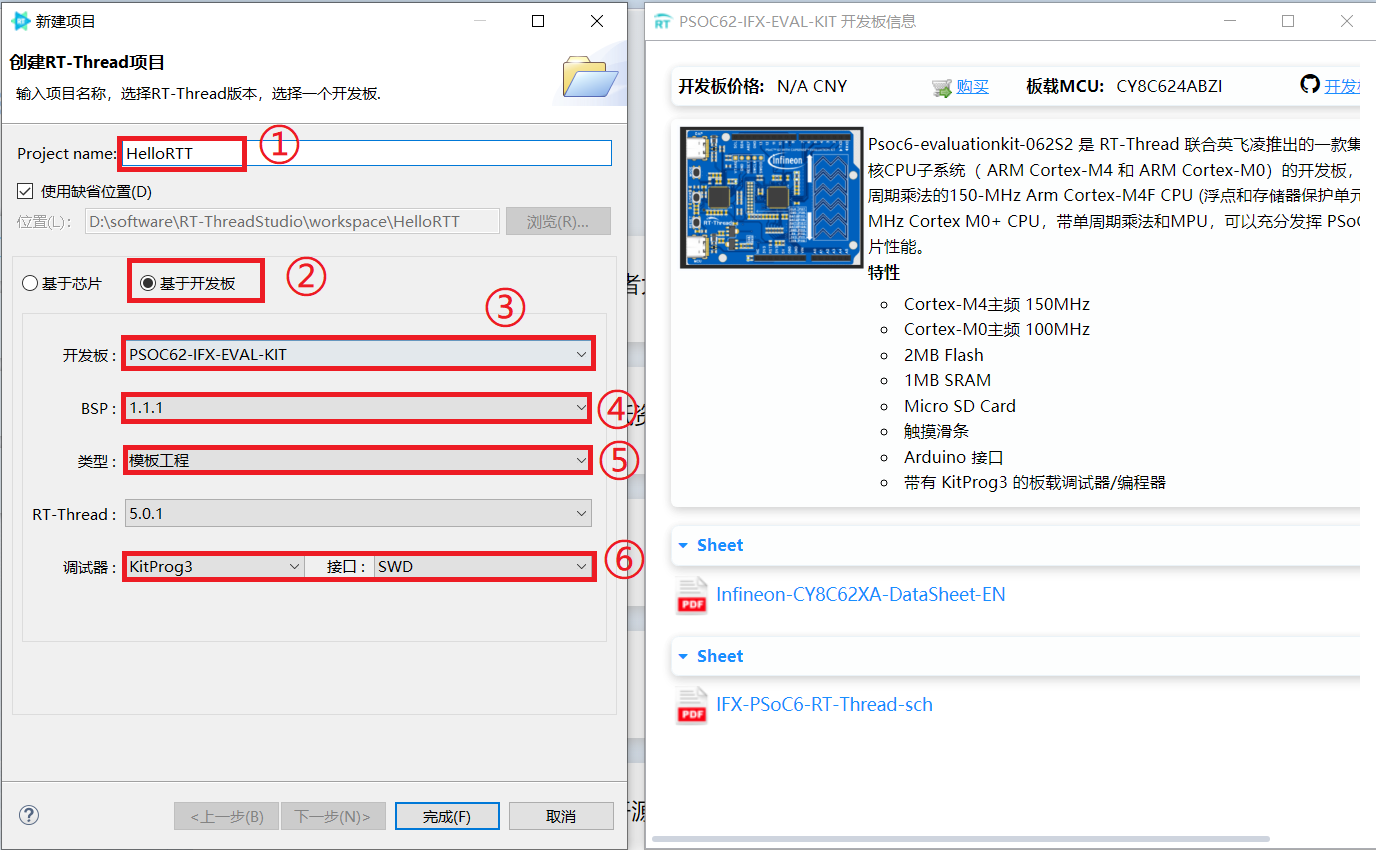
Task: Click the shopping cart purchase icon
Action: pyautogui.click(x=942, y=87)
